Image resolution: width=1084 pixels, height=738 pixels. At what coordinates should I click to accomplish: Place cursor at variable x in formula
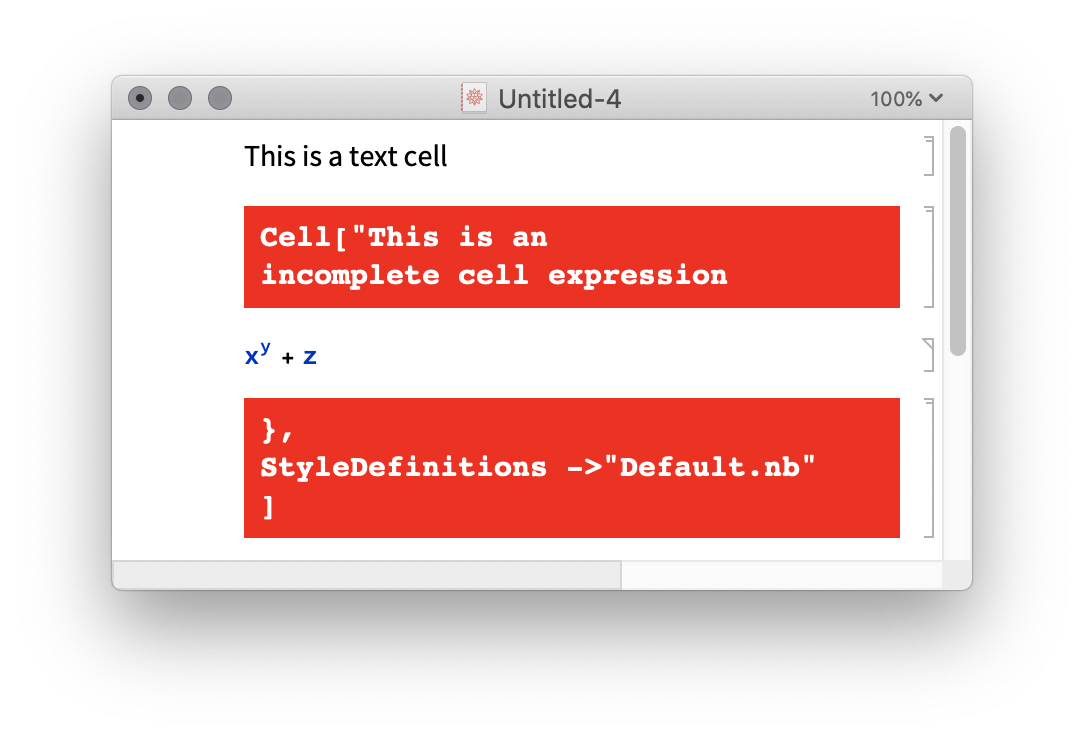tap(251, 357)
